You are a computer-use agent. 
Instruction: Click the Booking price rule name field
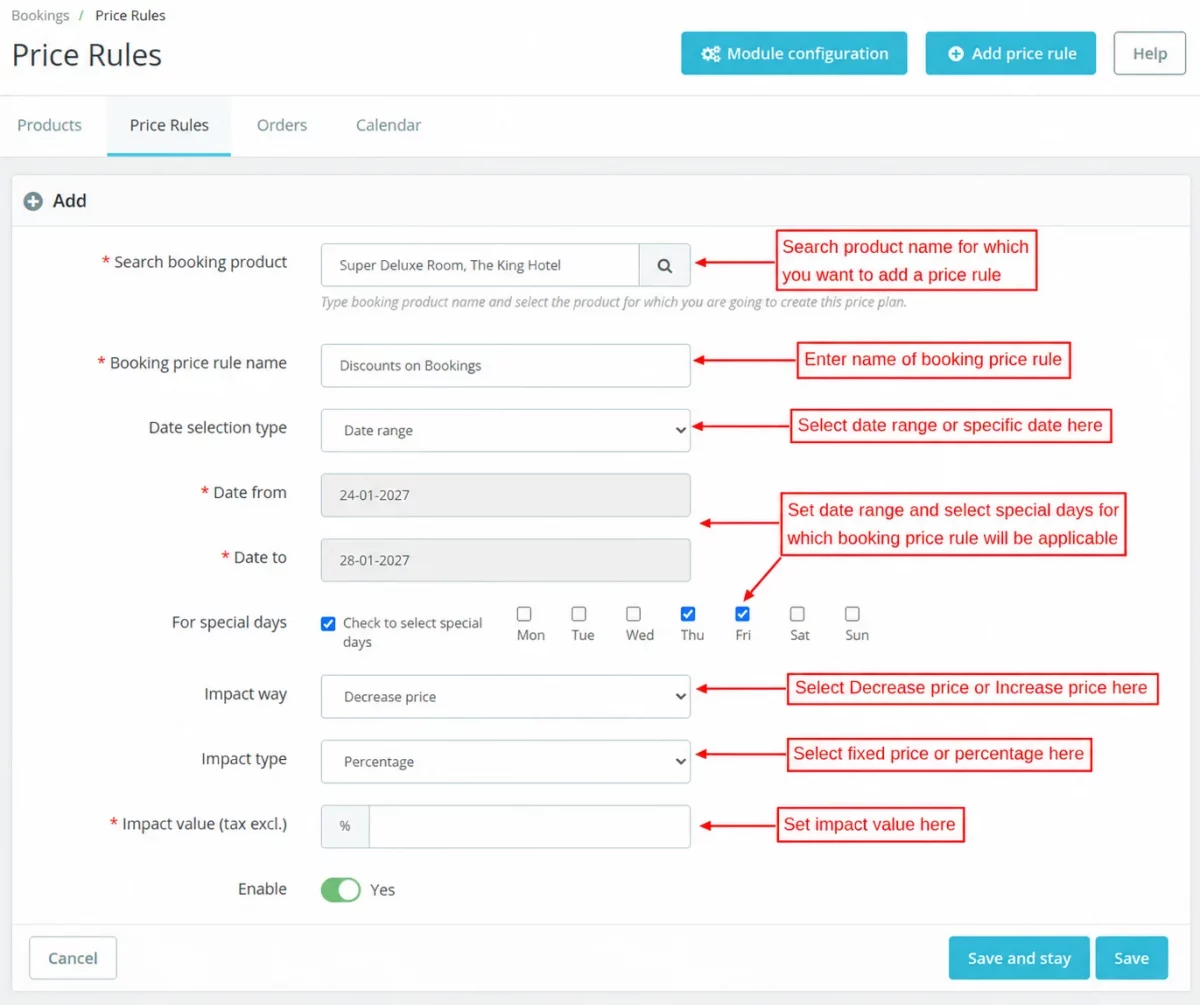tap(506, 366)
